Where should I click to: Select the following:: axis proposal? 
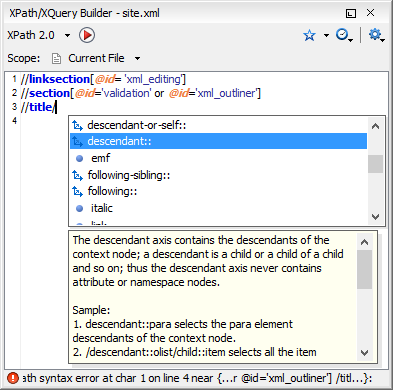218,191
